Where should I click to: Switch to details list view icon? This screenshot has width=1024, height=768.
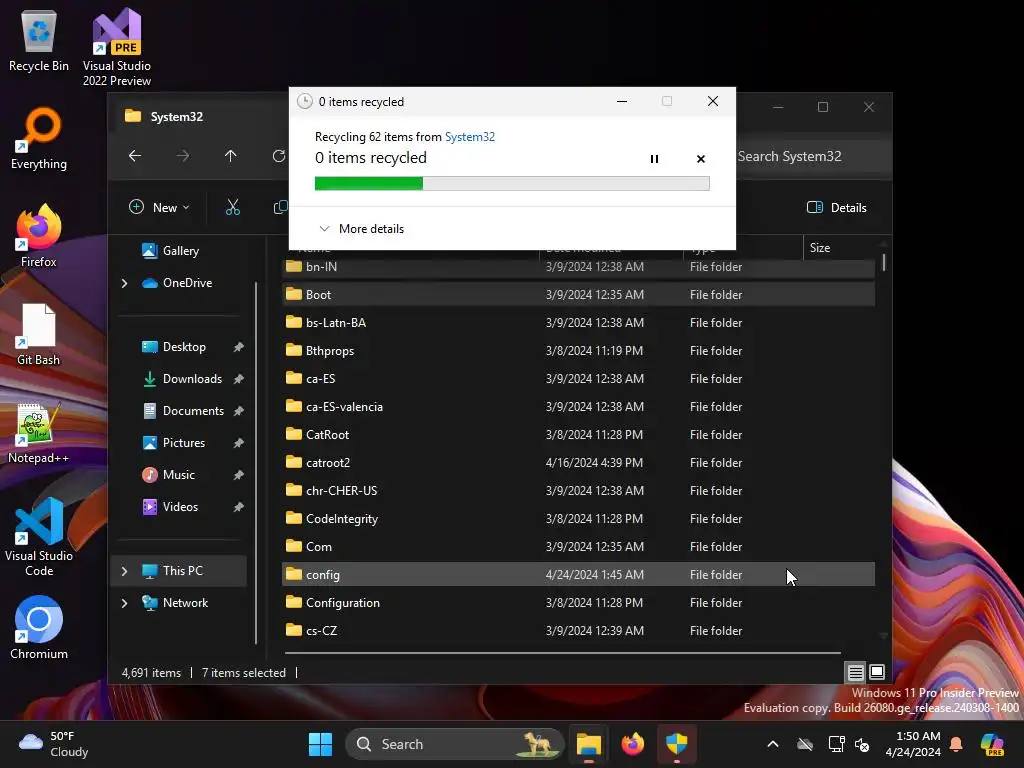click(x=856, y=671)
